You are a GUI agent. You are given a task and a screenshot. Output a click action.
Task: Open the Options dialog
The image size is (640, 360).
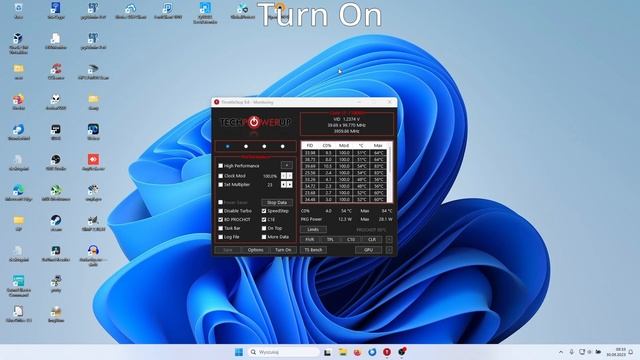pyautogui.click(x=255, y=250)
